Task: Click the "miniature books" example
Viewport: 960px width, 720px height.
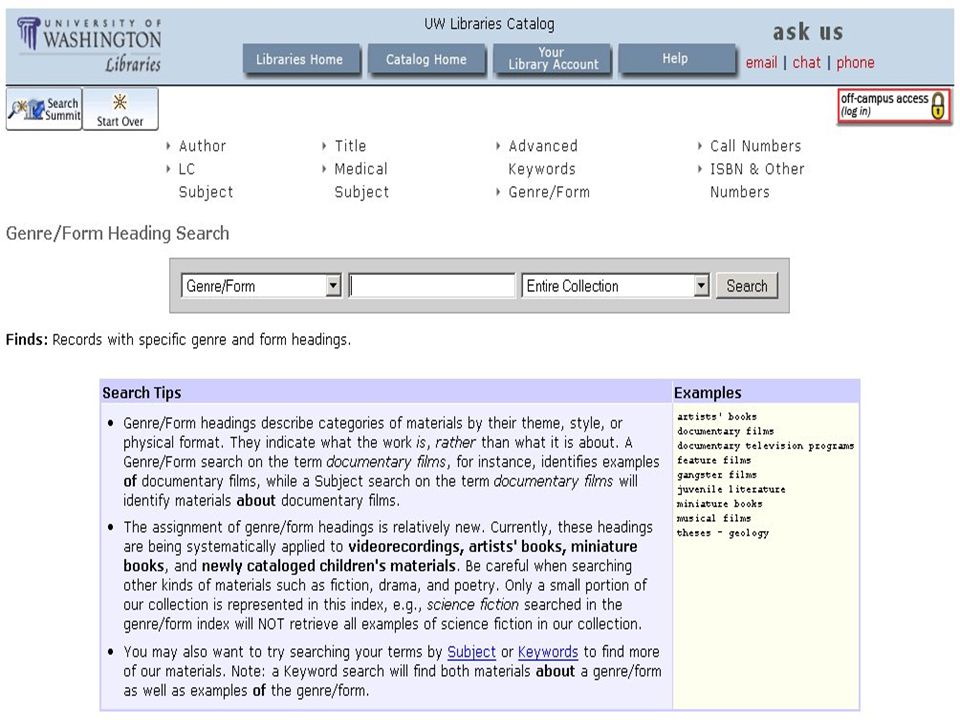Action: 720,504
